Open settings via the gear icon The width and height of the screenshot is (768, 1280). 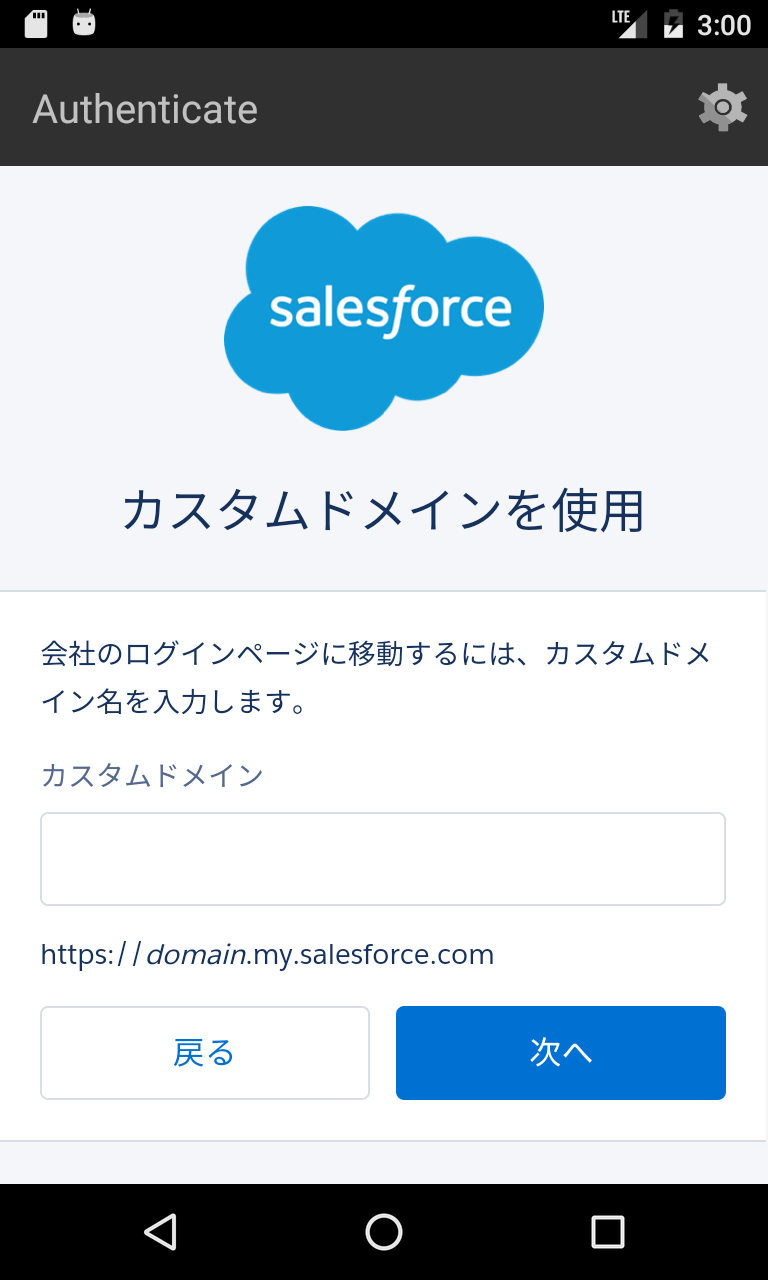tap(722, 108)
